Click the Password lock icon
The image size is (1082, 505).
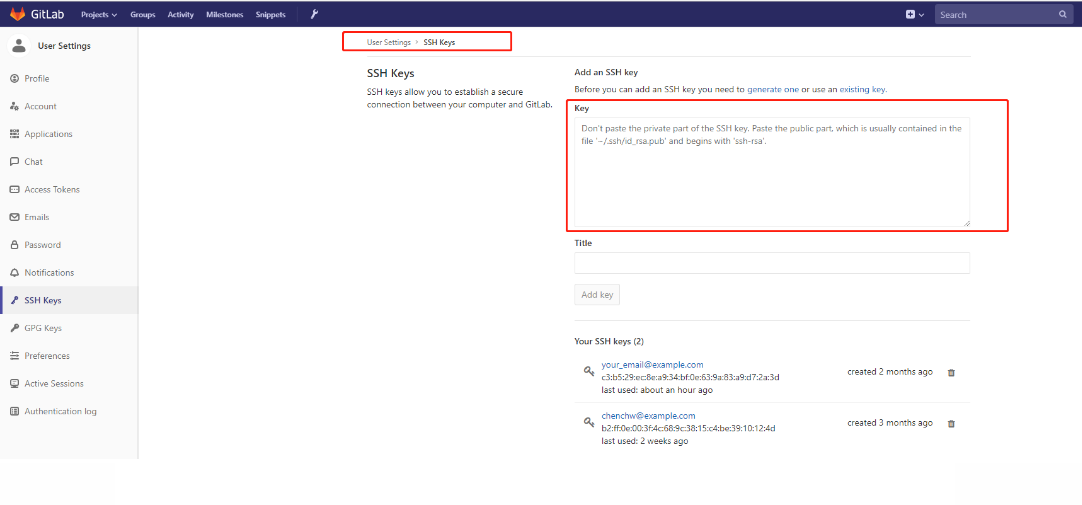[x=14, y=245]
